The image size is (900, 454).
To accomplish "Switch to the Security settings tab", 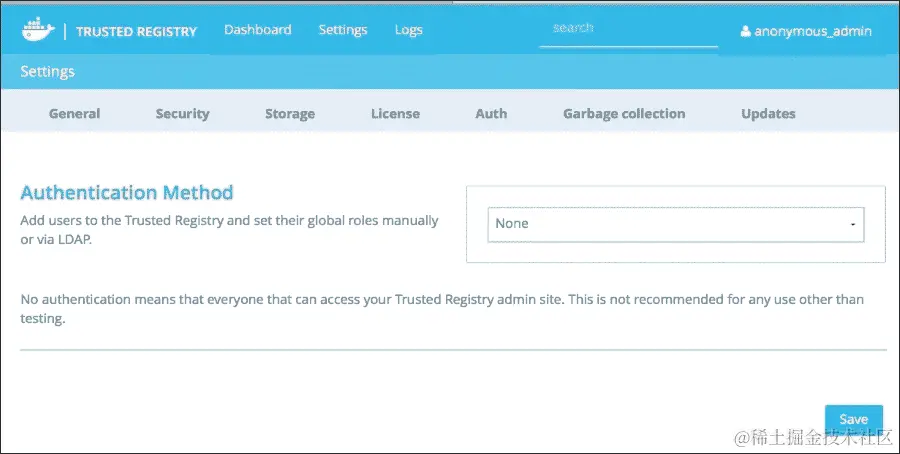I will 183,114.
